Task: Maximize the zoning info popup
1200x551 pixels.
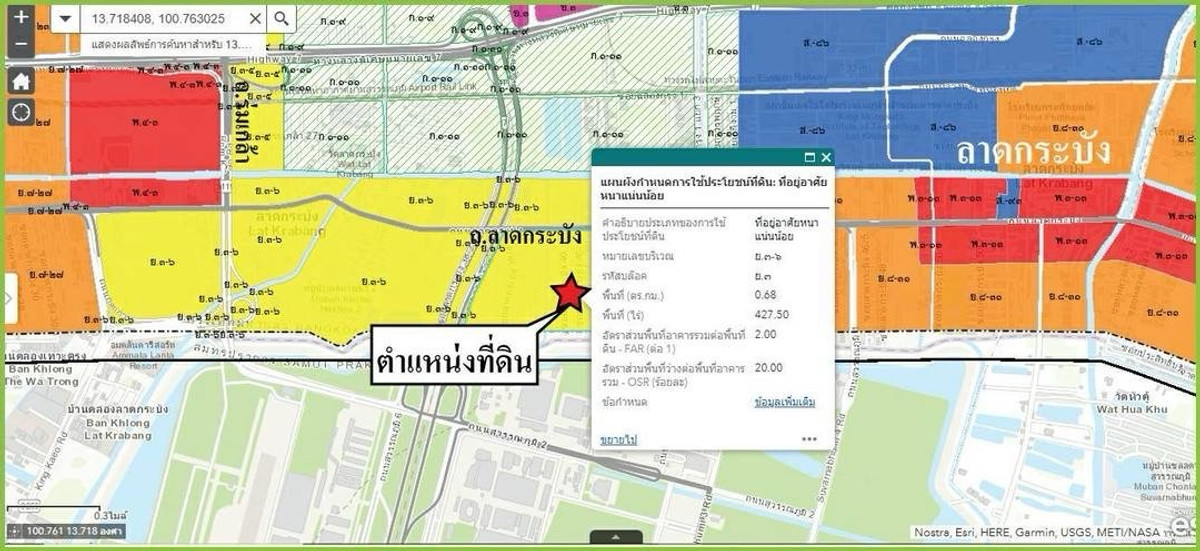Action: tap(809, 158)
